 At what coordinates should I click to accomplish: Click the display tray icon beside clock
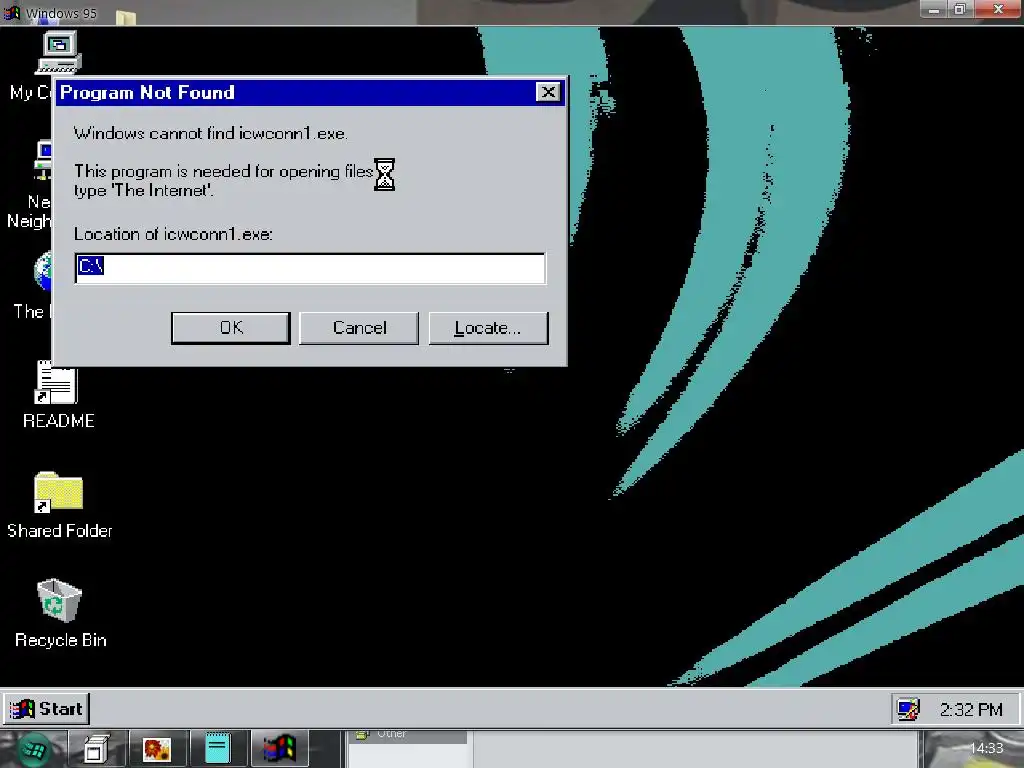[908, 709]
